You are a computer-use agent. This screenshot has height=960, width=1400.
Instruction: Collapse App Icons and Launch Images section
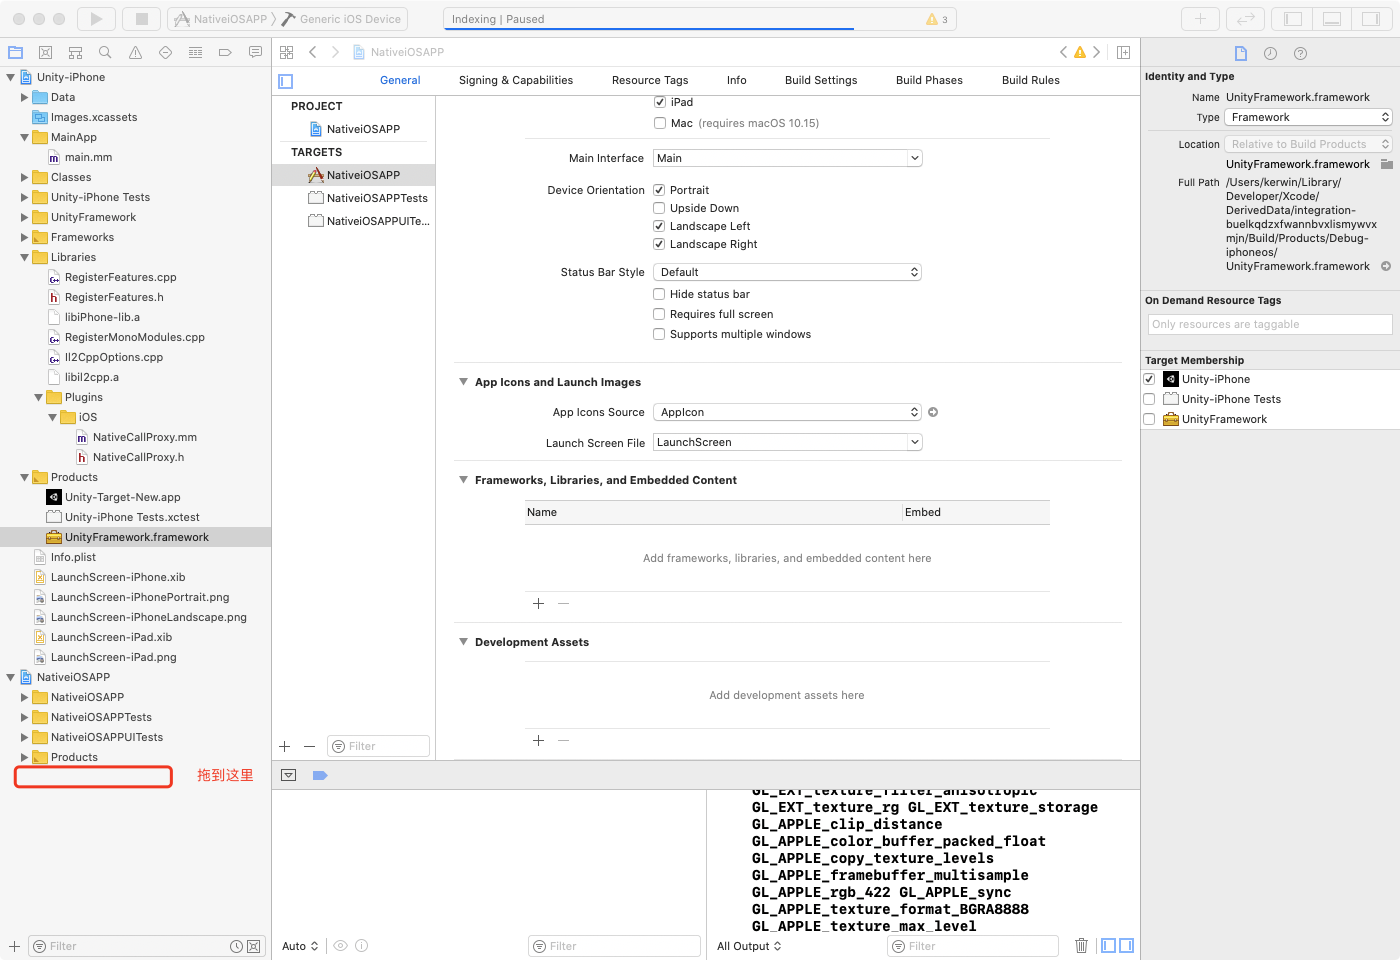click(x=463, y=382)
